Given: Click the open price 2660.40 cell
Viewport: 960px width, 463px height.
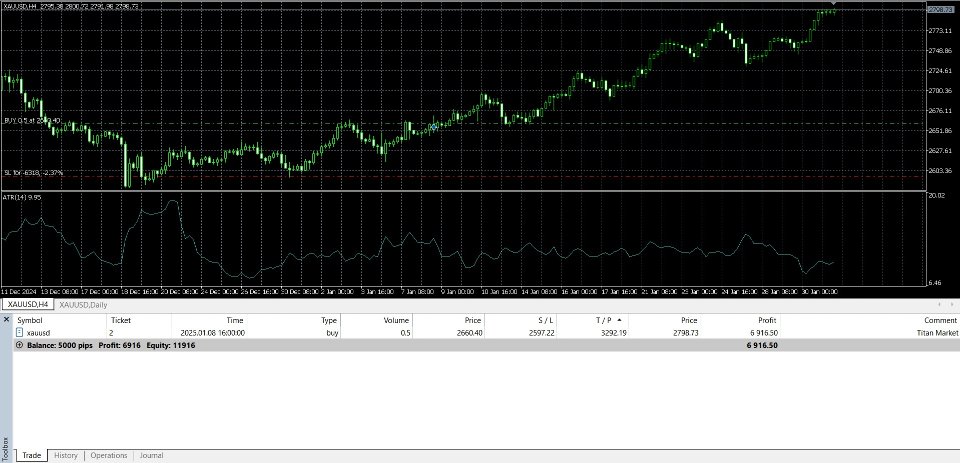Looking at the screenshot, I should [470, 333].
